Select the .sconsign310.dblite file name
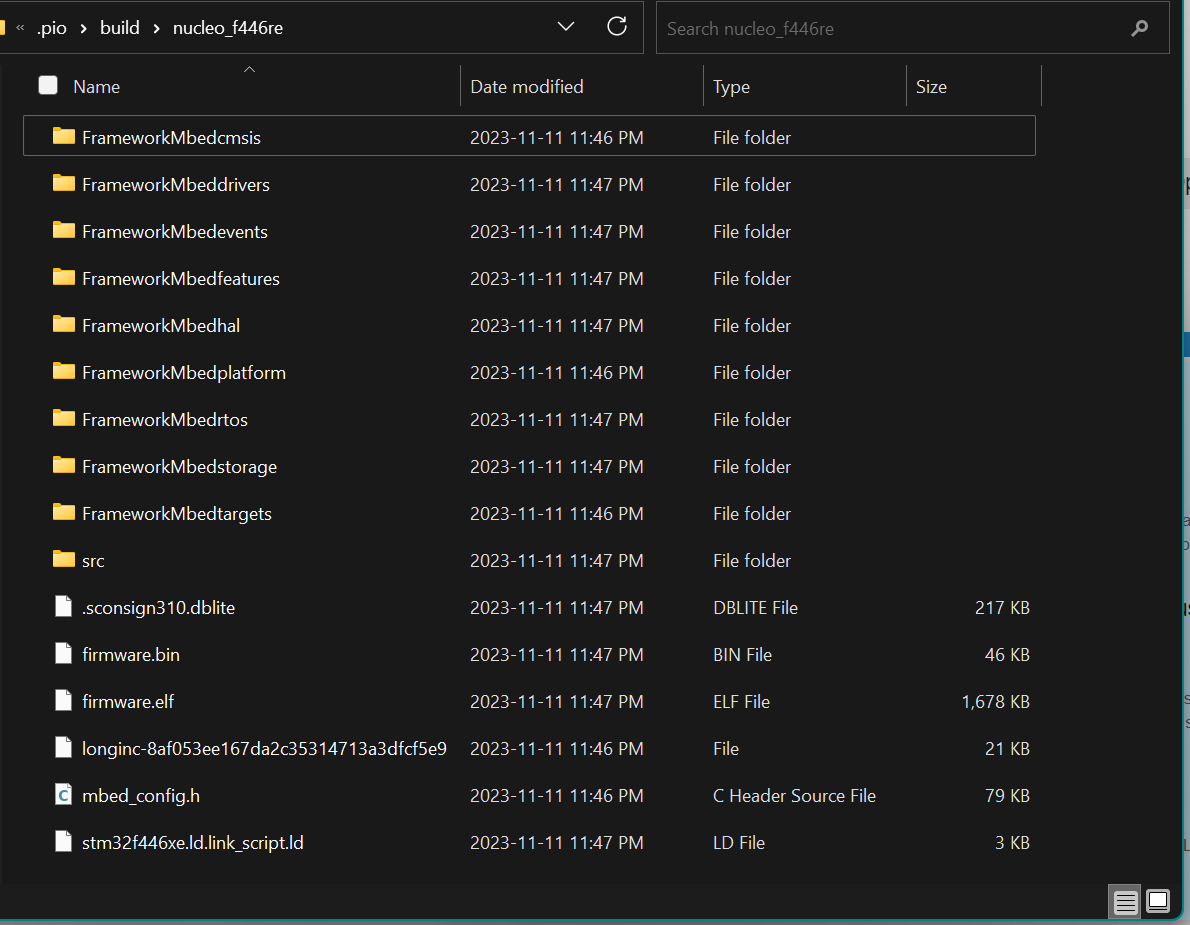Screen dimensions: 1190x925 [x=159, y=608]
